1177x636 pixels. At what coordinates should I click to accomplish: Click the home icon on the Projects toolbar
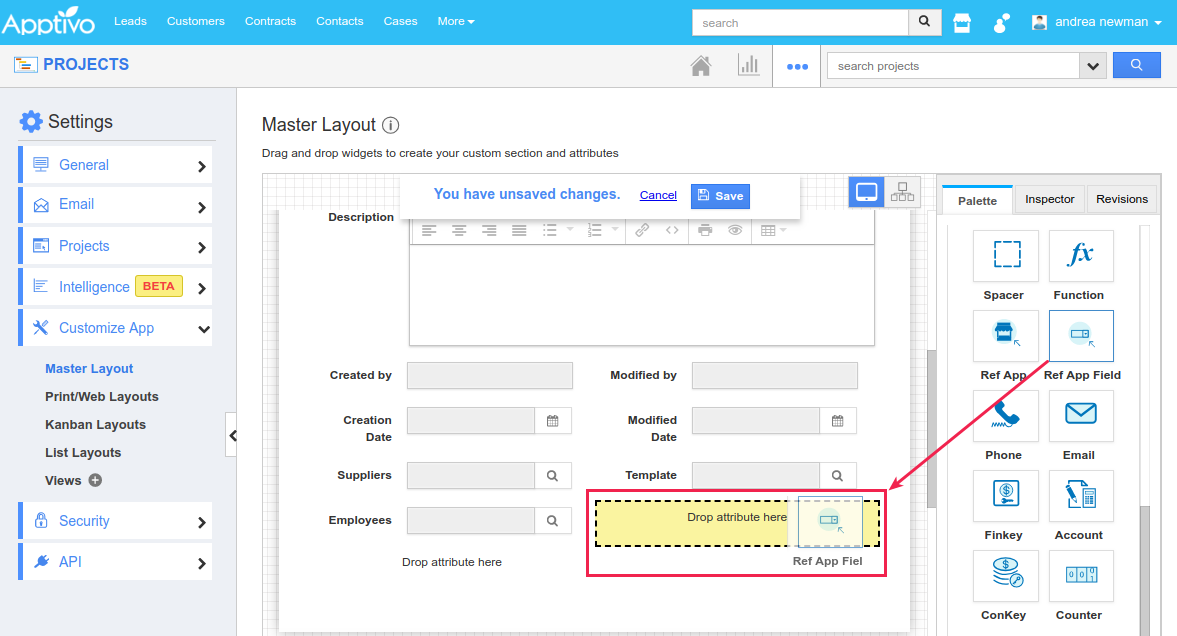[x=701, y=64]
